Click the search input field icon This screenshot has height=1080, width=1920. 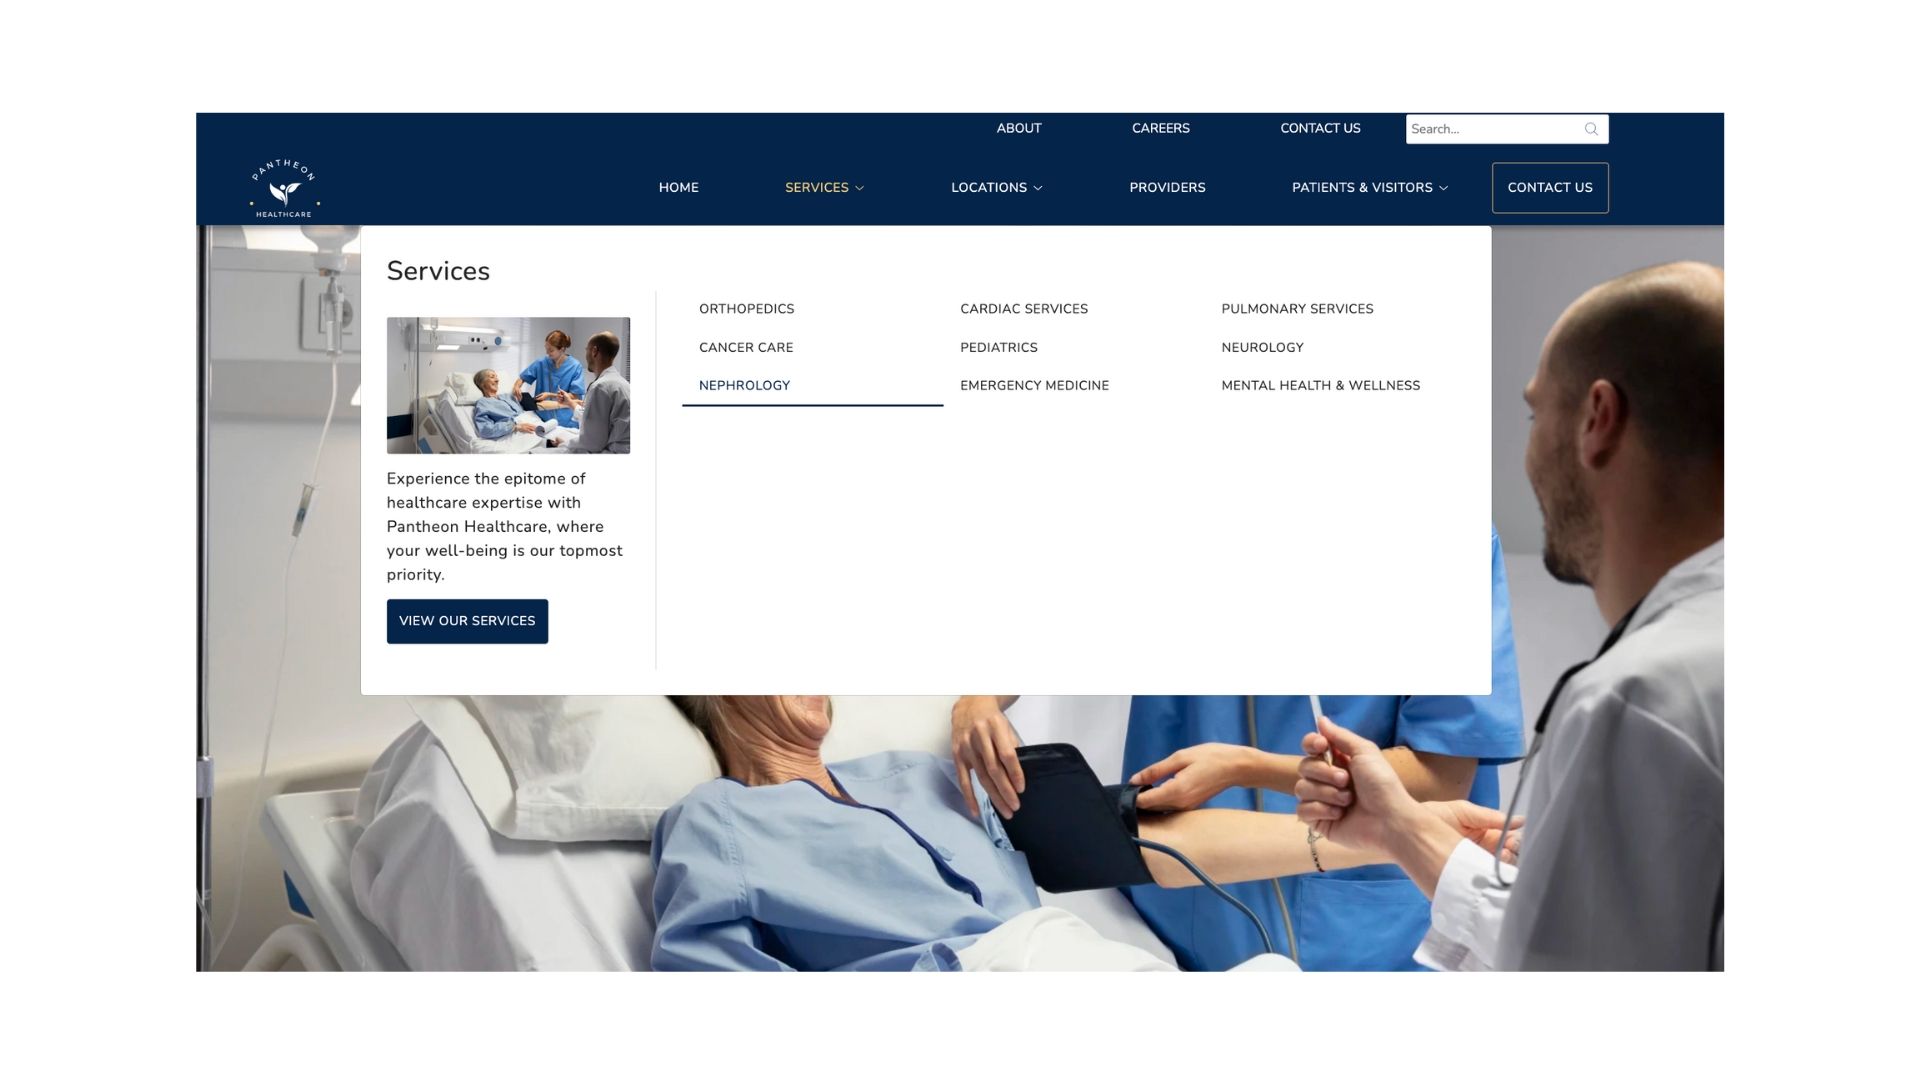point(1592,129)
